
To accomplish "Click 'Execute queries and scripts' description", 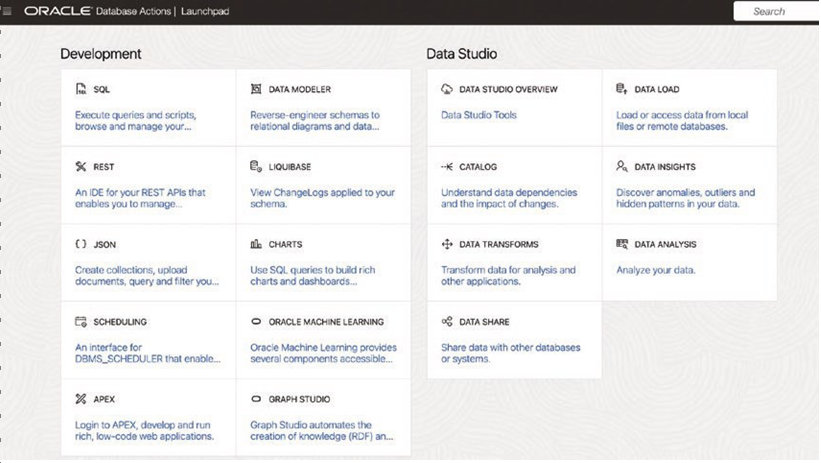I will pyautogui.click(x=136, y=120).
